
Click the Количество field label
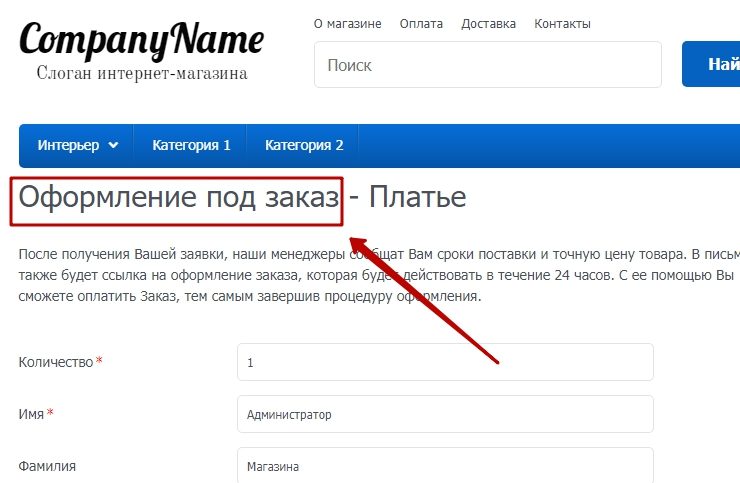(x=56, y=362)
